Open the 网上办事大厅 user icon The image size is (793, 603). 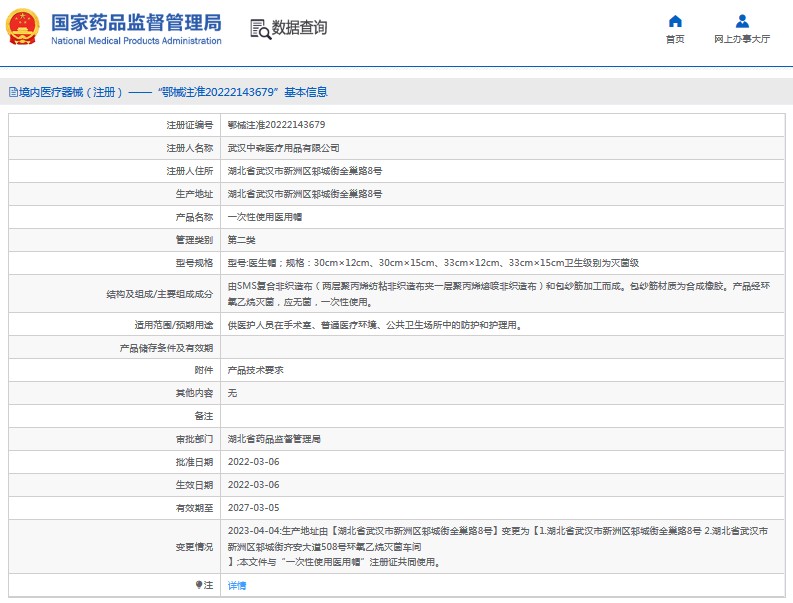click(x=742, y=21)
